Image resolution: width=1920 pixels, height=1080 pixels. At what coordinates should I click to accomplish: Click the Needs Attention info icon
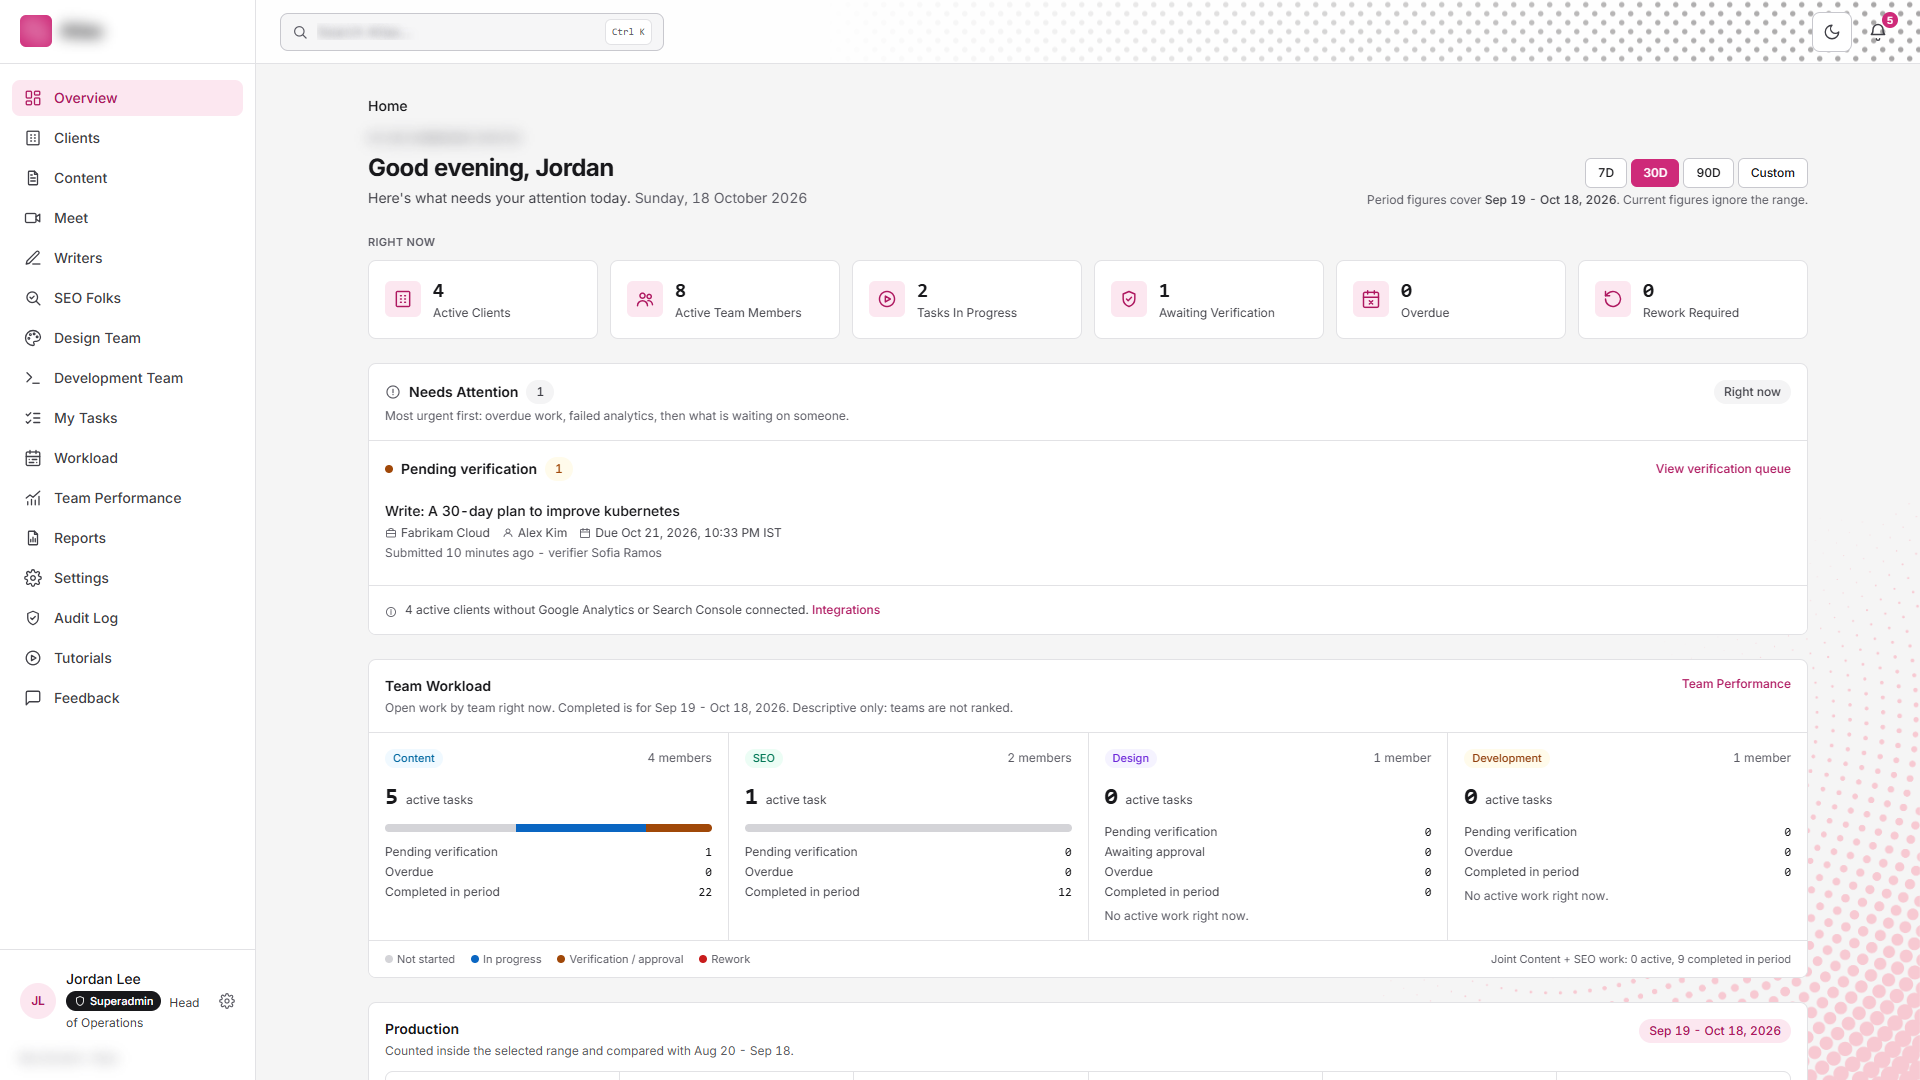pyautogui.click(x=393, y=392)
